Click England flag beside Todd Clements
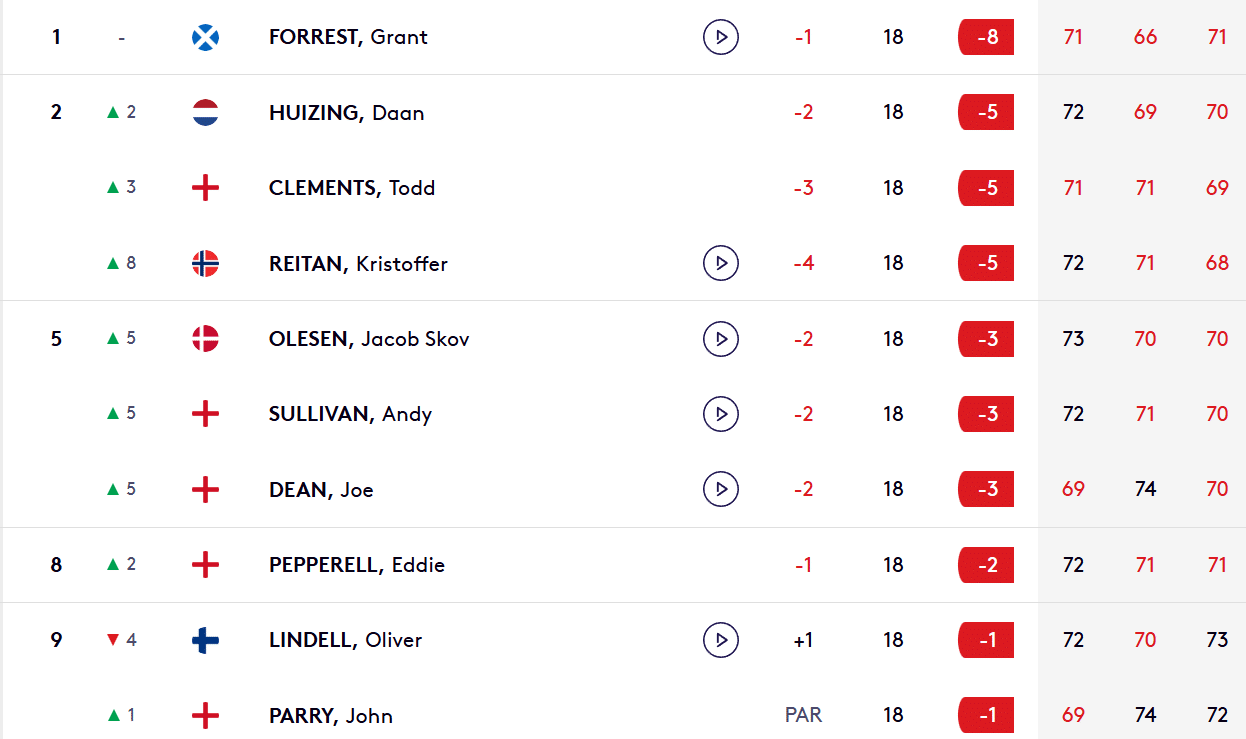Image resolution: width=1246 pixels, height=739 pixels. (205, 188)
